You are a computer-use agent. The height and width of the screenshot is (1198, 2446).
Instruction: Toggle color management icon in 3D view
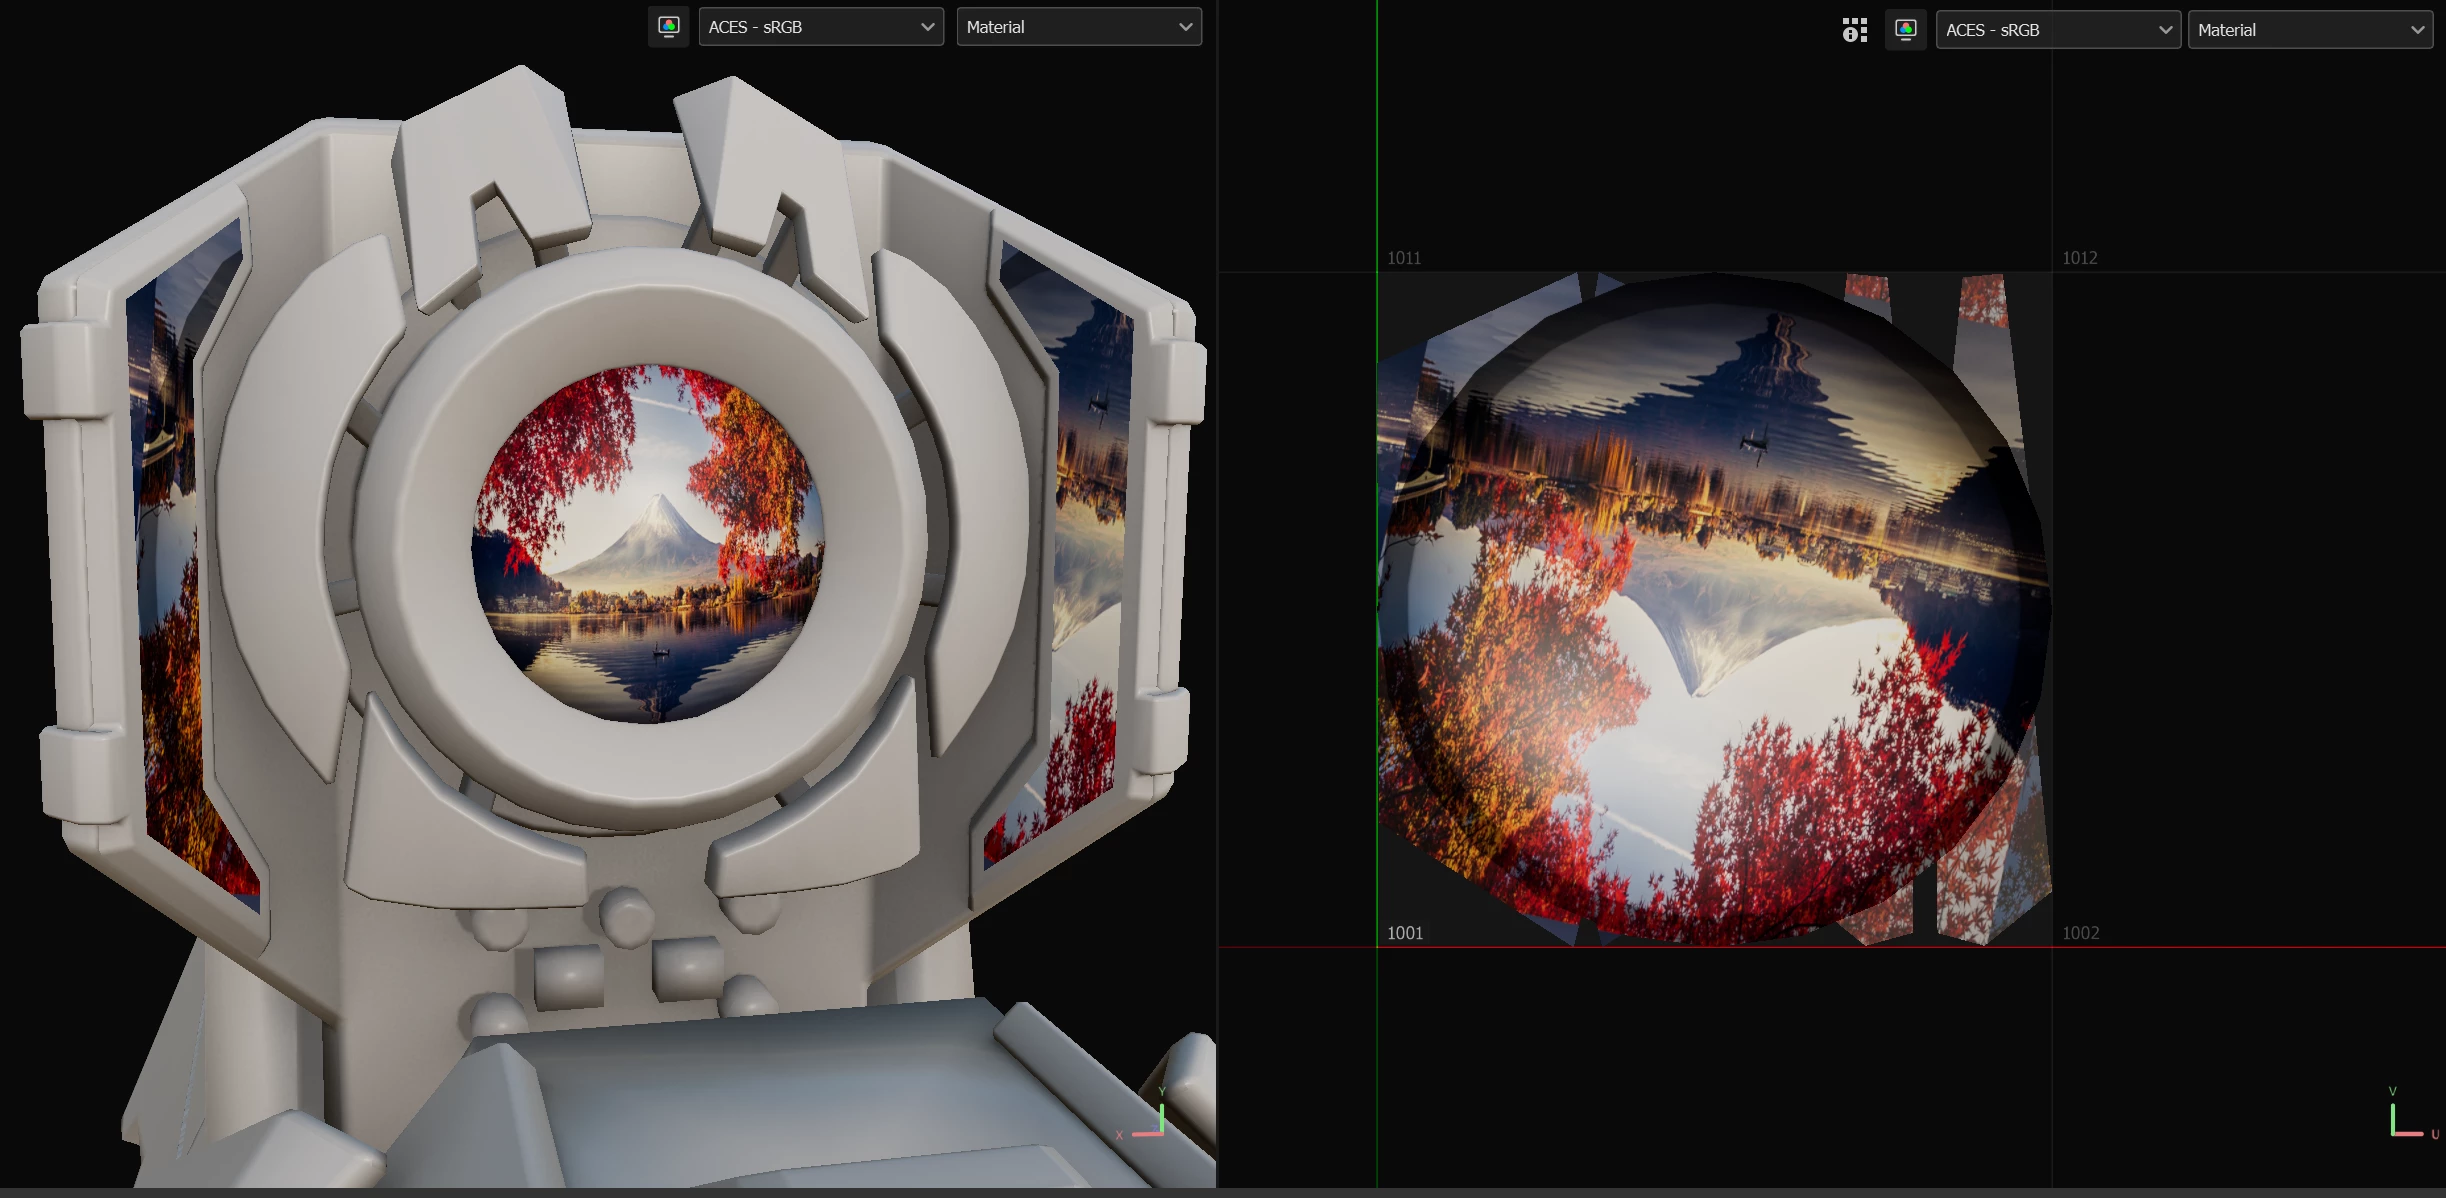click(x=669, y=27)
